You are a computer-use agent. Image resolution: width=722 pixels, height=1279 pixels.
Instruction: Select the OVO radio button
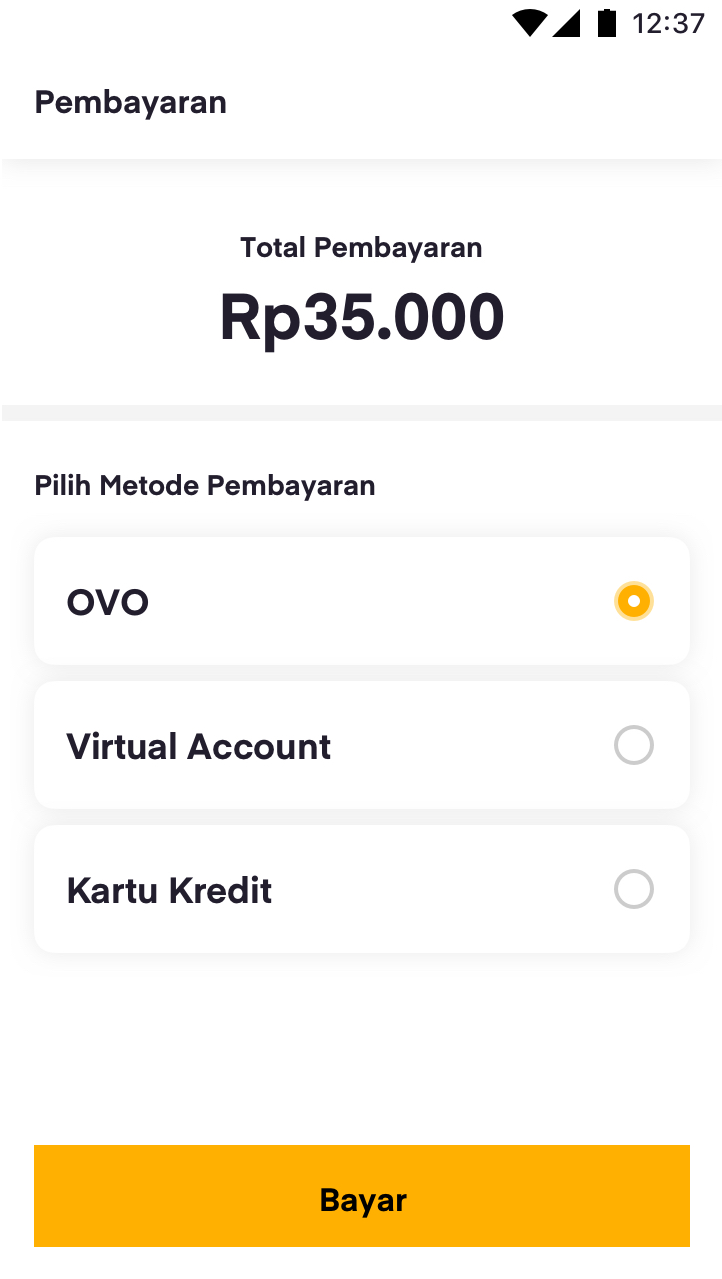point(633,601)
